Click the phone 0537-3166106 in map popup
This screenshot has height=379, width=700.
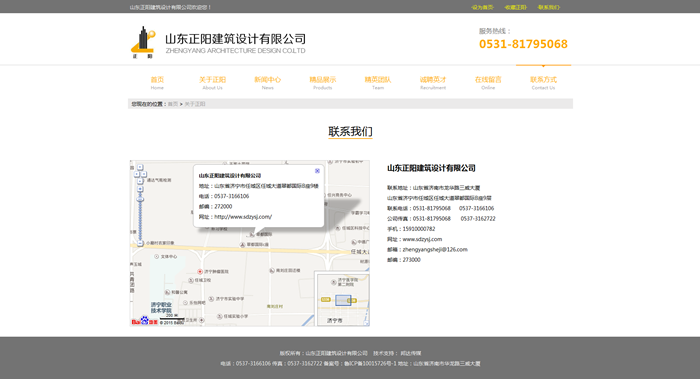coord(232,196)
